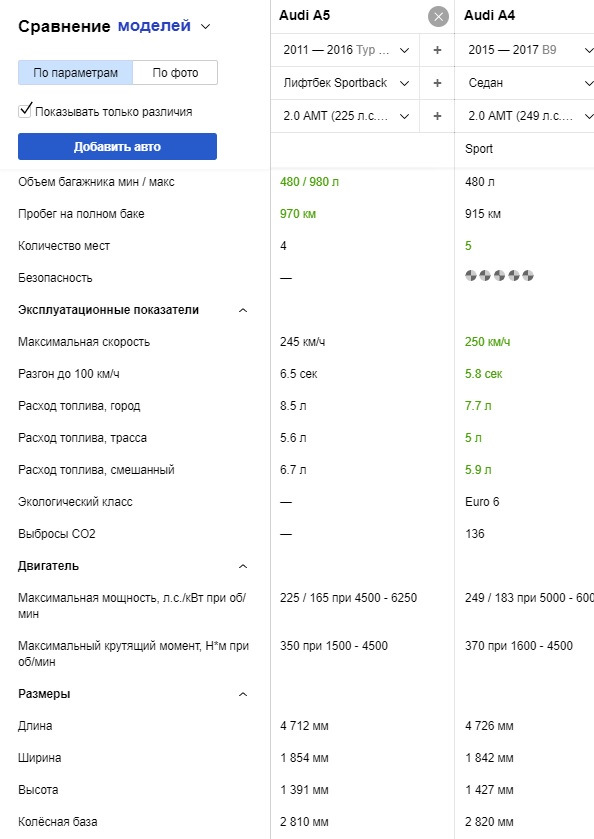Open the Audi A5 generation dropdown
The image size is (594, 839).
pyautogui.click(x=345, y=50)
